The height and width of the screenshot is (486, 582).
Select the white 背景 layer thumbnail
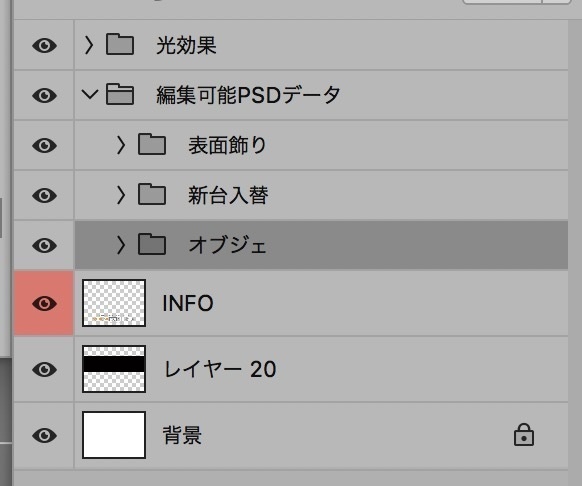pyautogui.click(x=114, y=435)
